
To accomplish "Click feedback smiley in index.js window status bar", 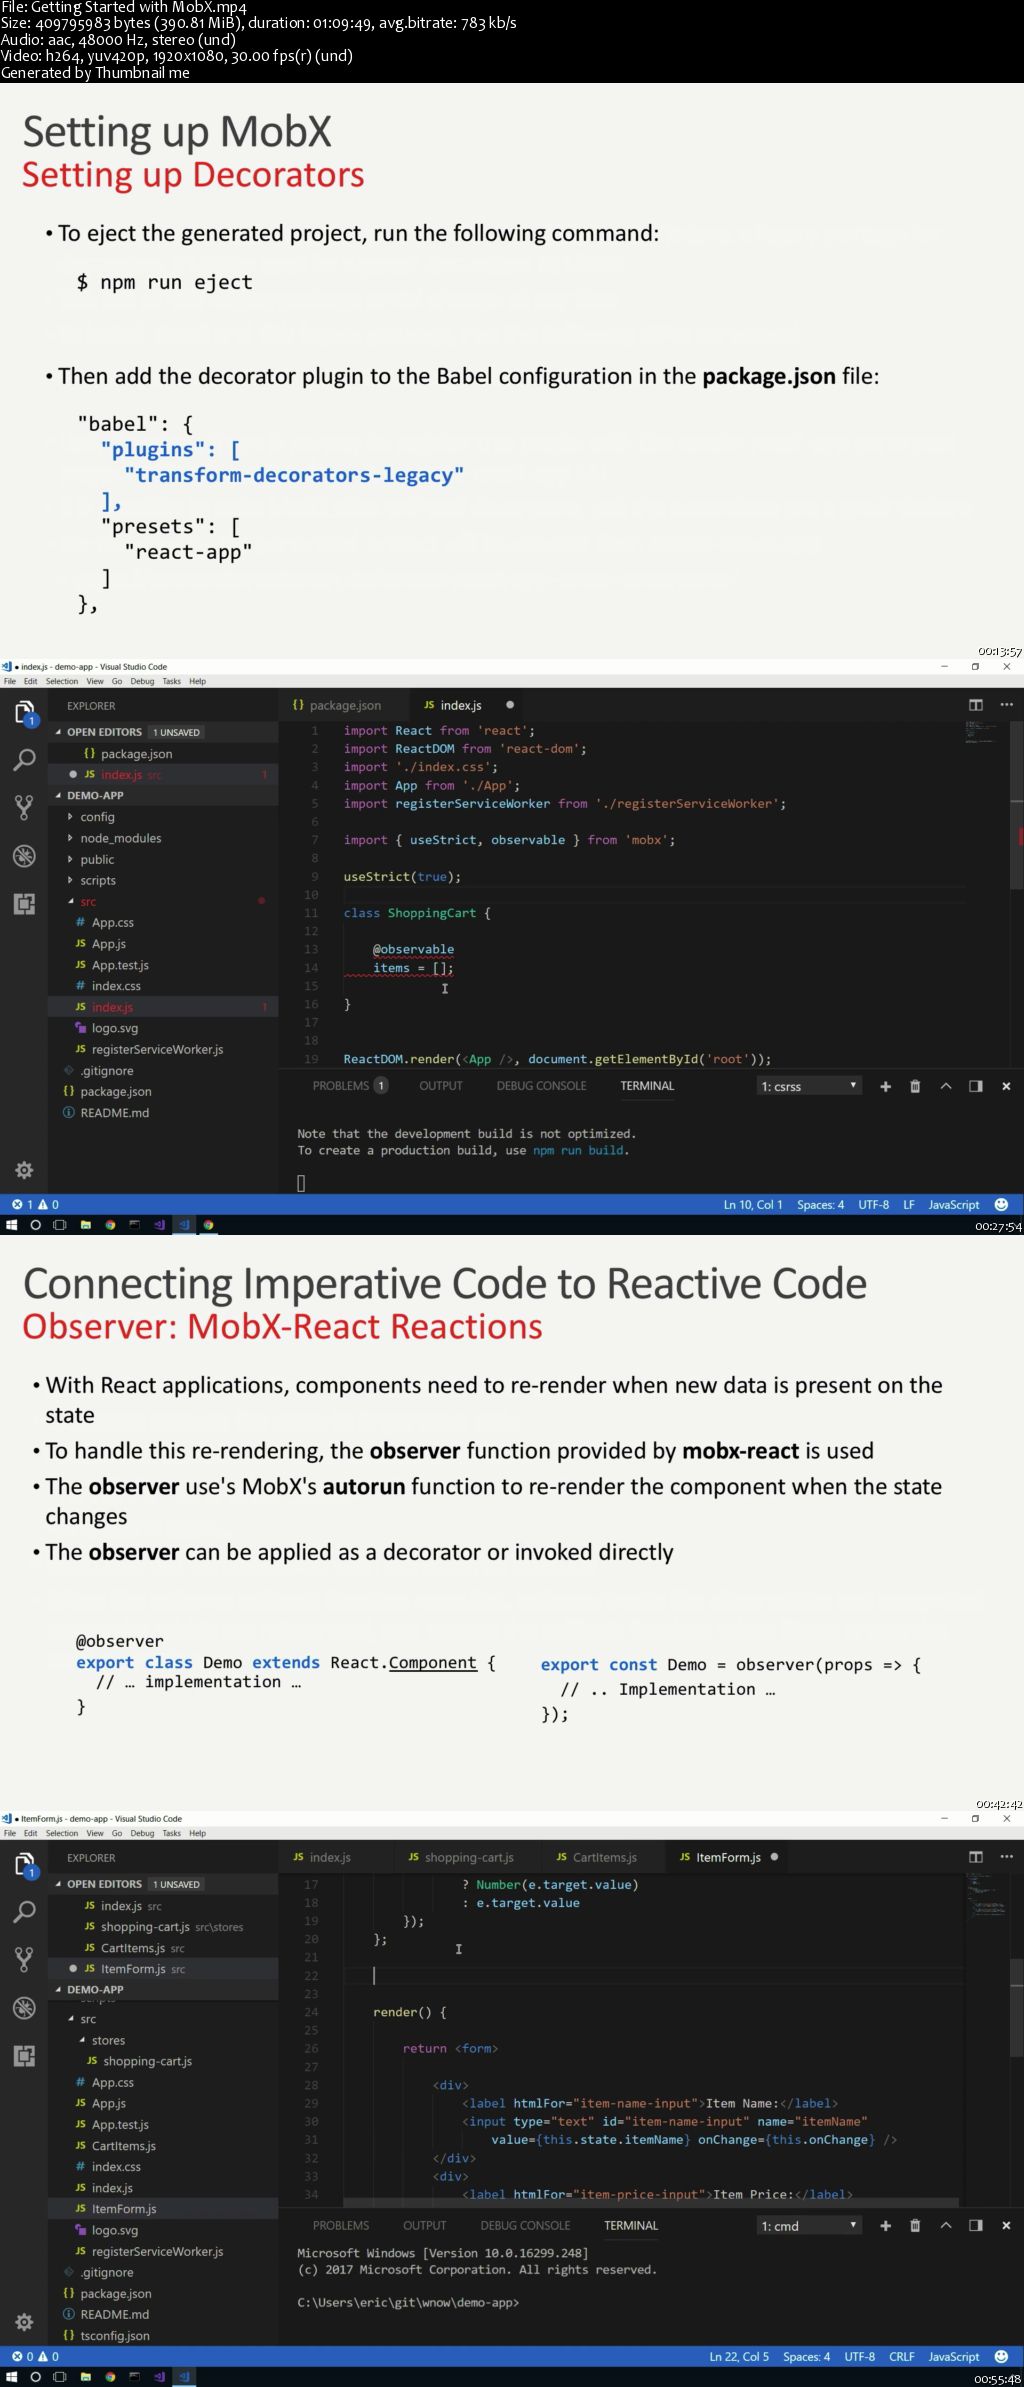I will pos(1002,1205).
